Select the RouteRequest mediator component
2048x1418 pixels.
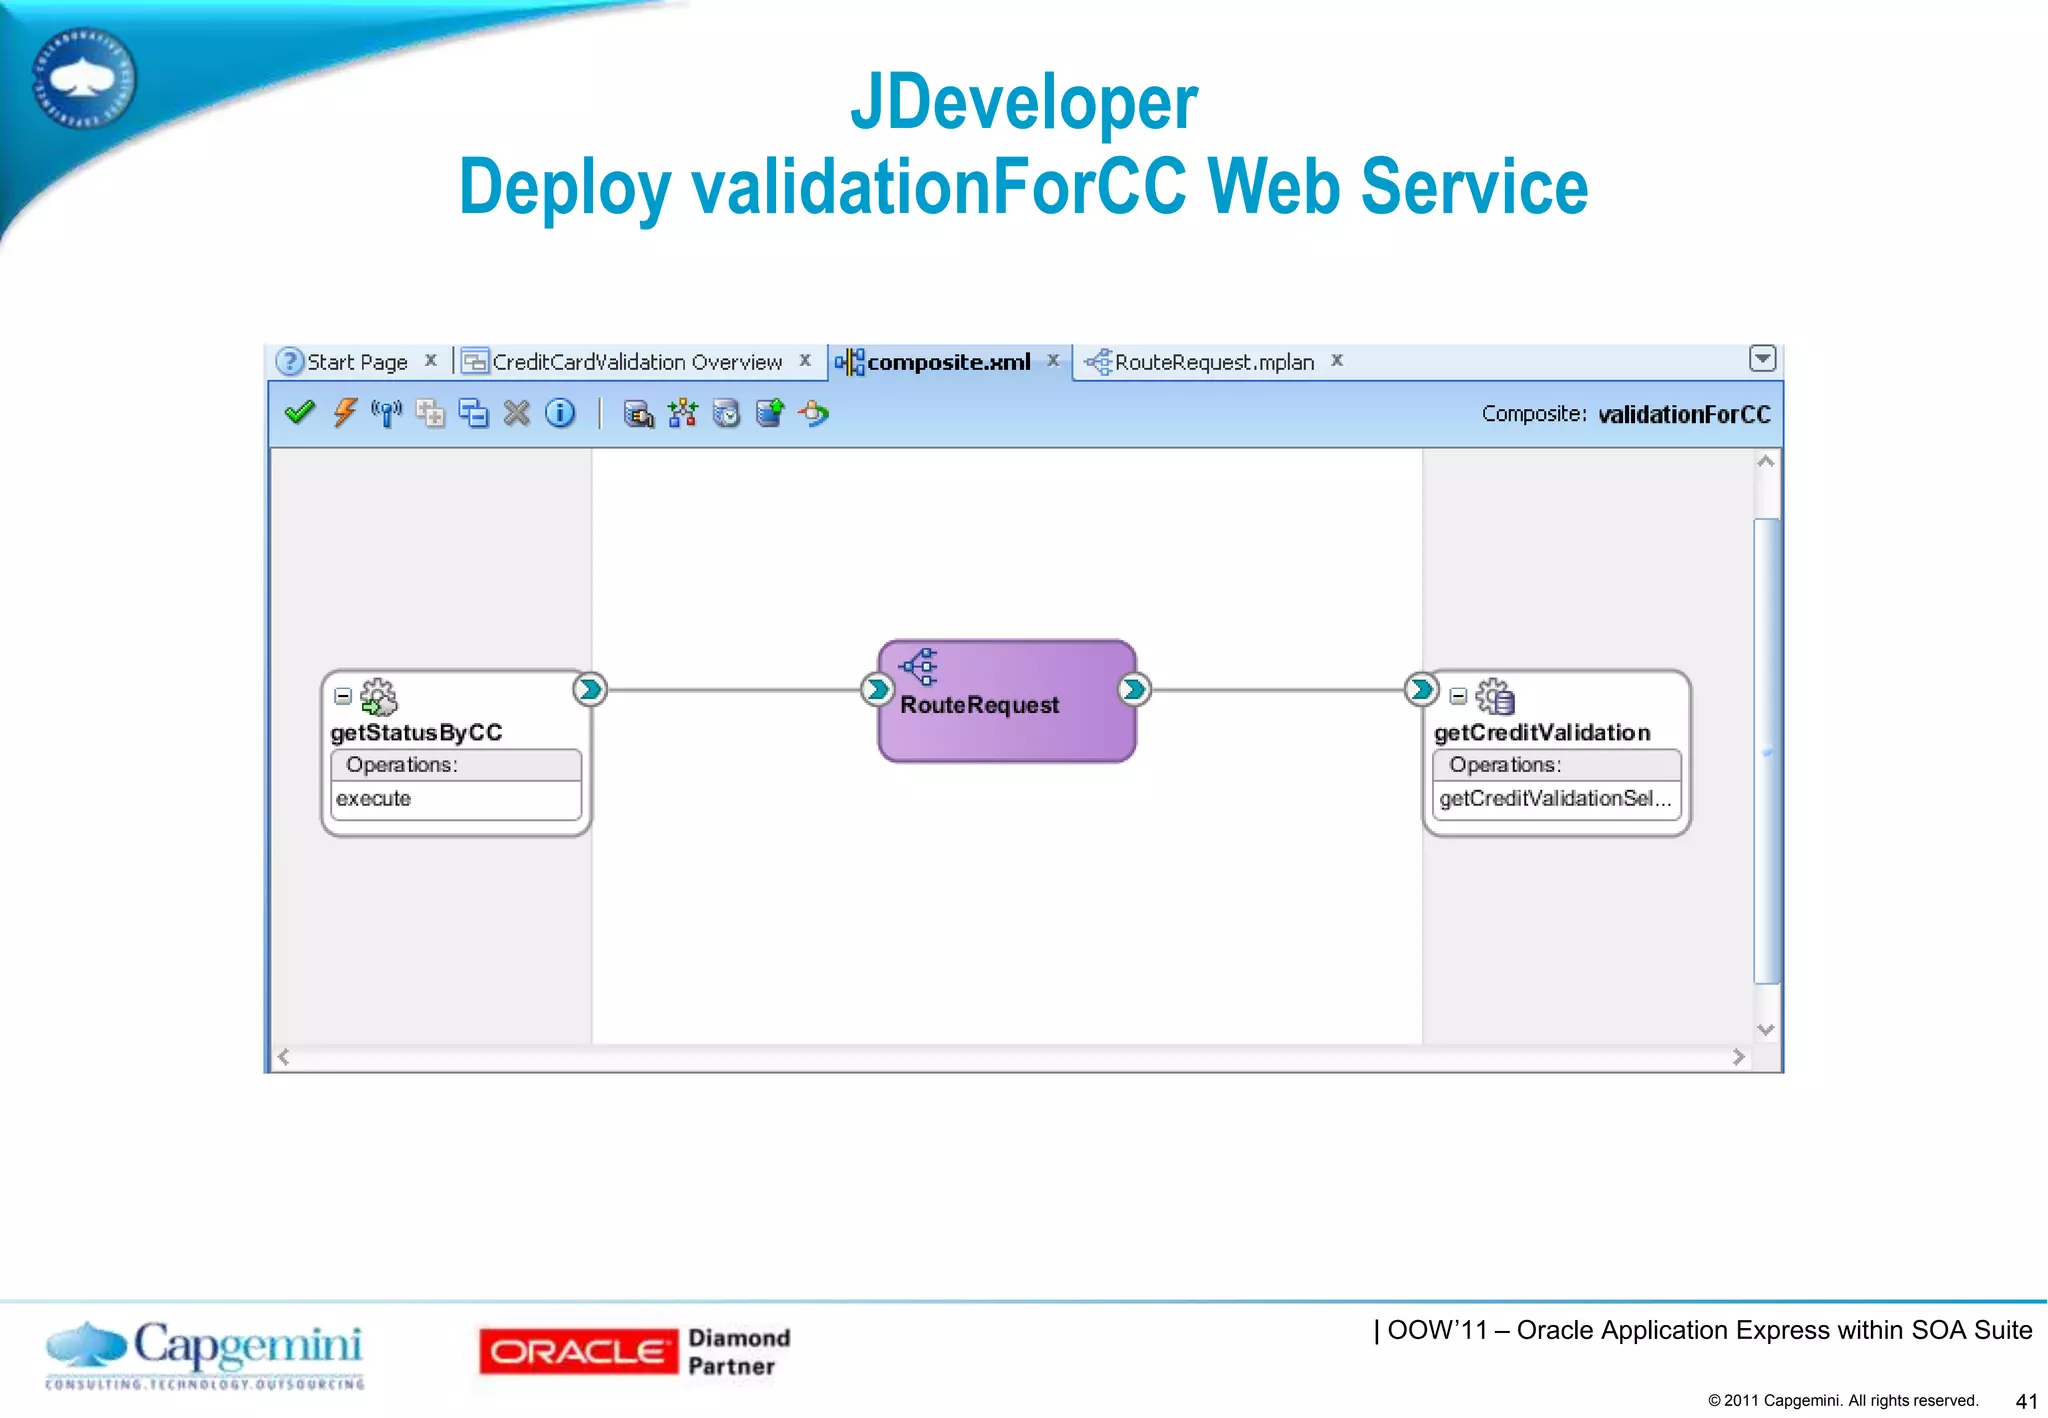[x=1006, y=702]
